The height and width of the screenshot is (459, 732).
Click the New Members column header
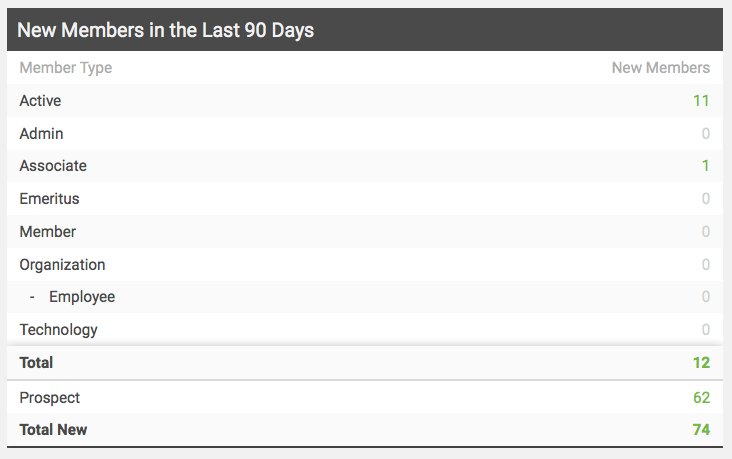coord(661,68)
